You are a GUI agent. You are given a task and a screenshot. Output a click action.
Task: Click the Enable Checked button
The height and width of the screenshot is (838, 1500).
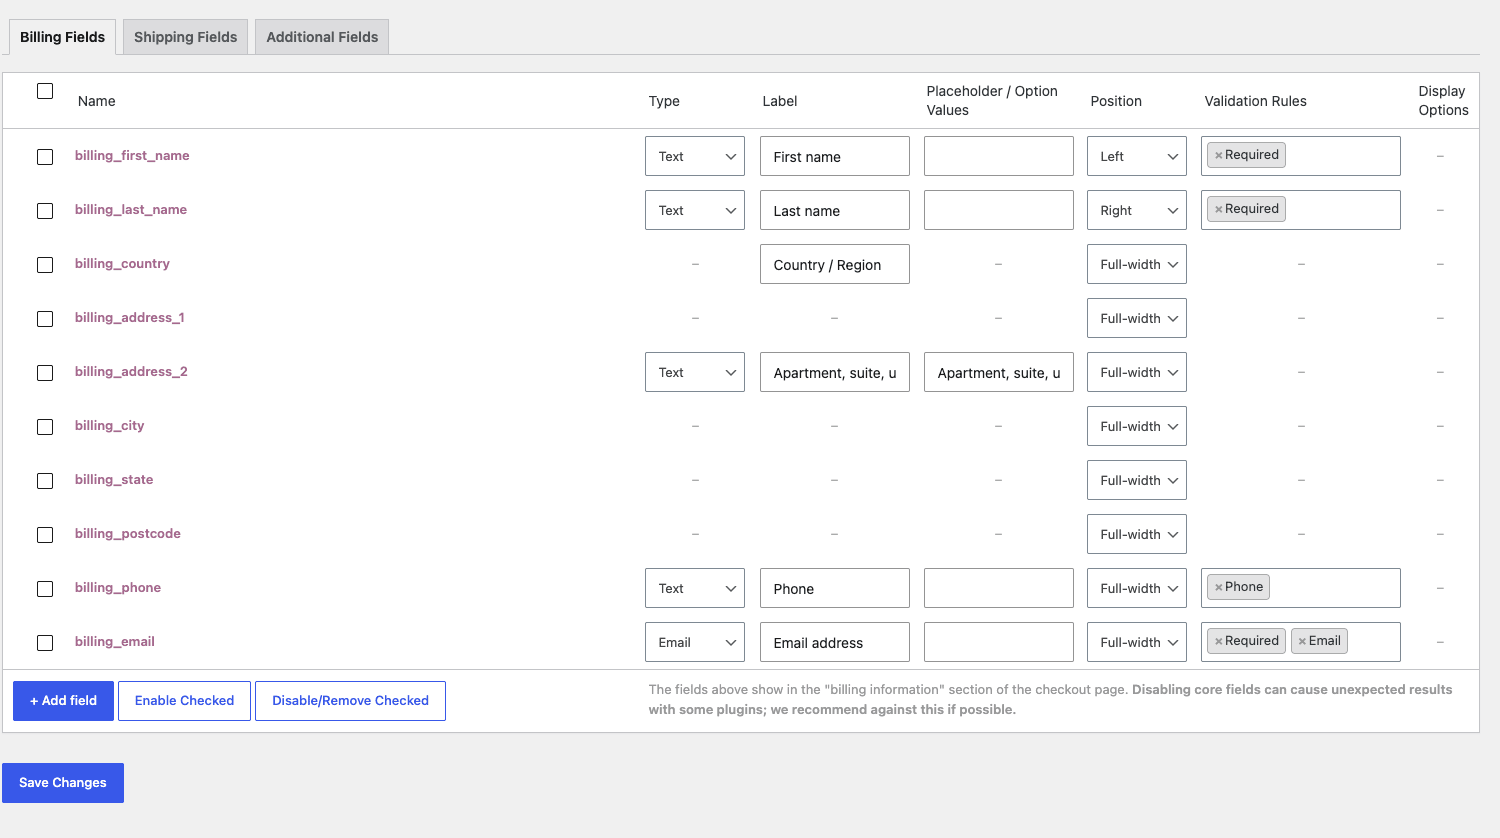click(184, 701)
